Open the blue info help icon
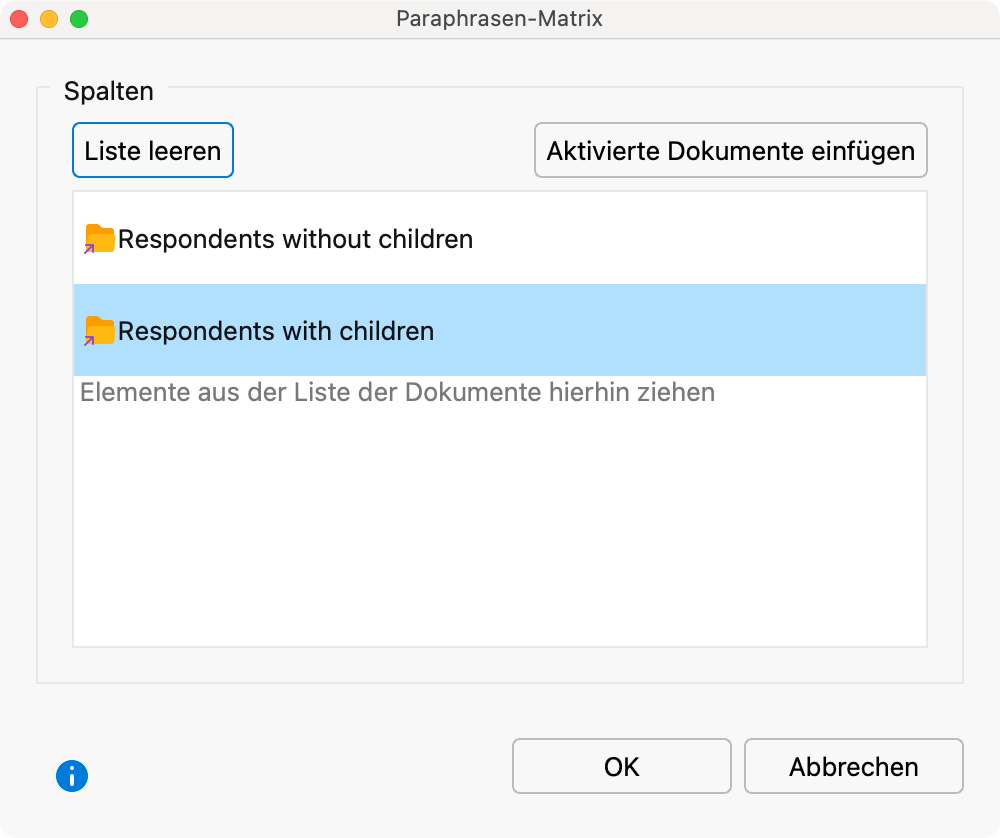 pos(72,776)
